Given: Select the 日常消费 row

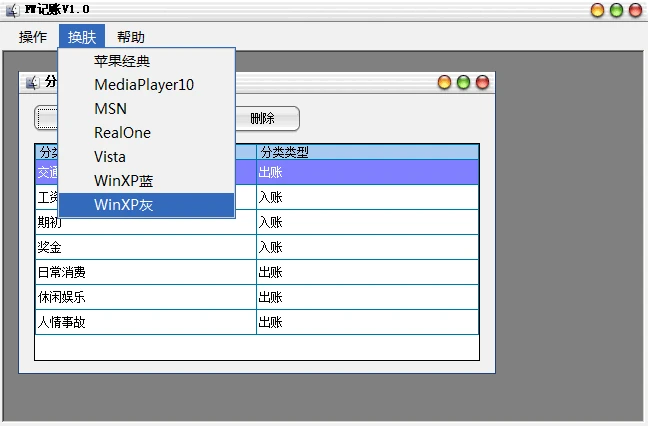Looking at the screenshot, I should [257, 272].
